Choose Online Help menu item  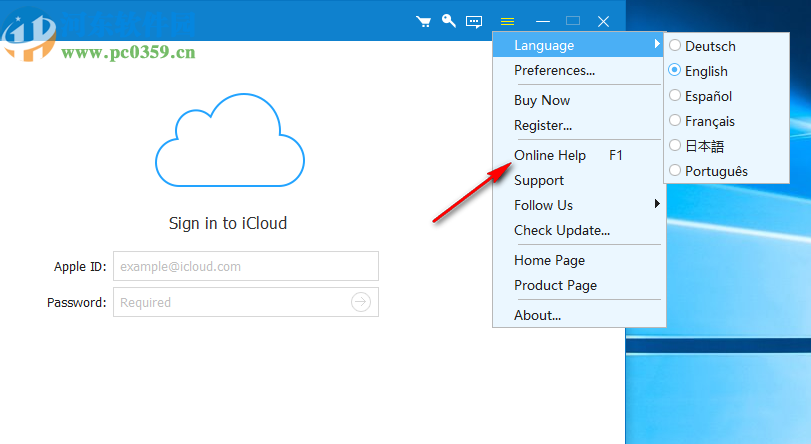pyautogui.click(x=550, y=155)
